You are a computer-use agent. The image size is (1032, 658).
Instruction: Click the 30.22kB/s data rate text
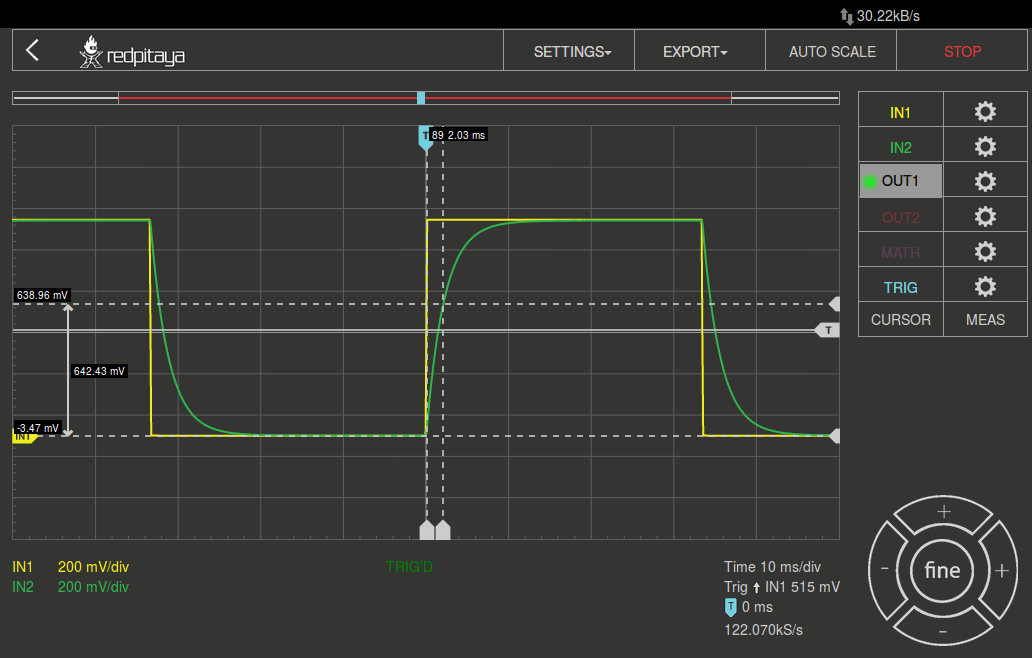tap(888, 16)
